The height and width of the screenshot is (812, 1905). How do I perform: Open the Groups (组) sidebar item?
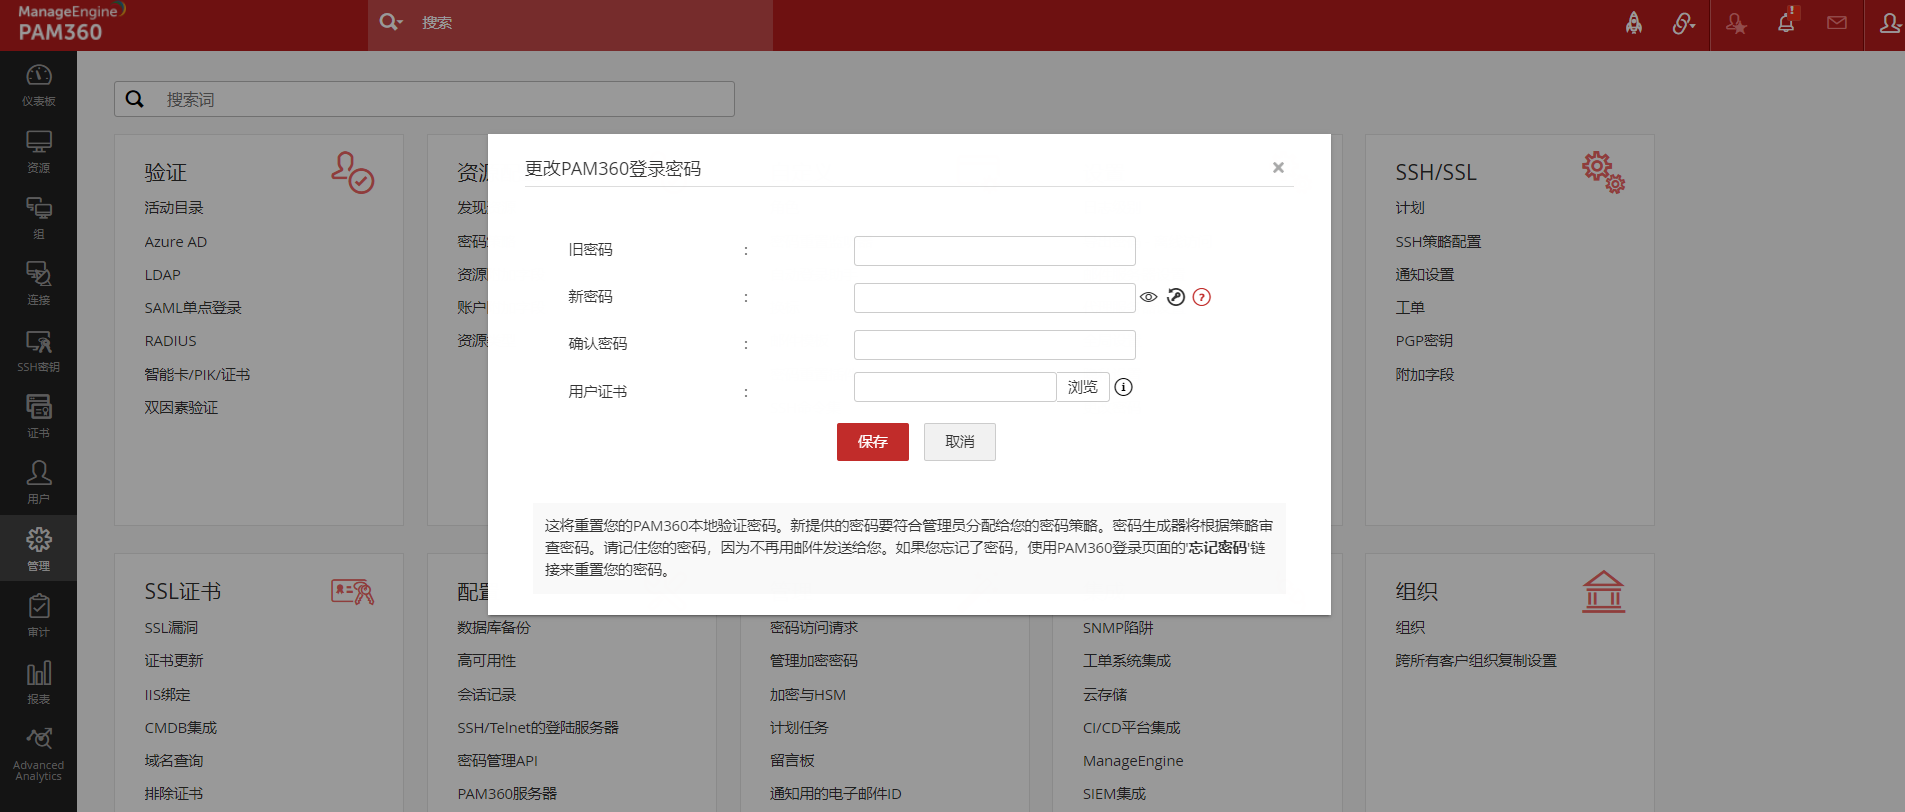38,217
